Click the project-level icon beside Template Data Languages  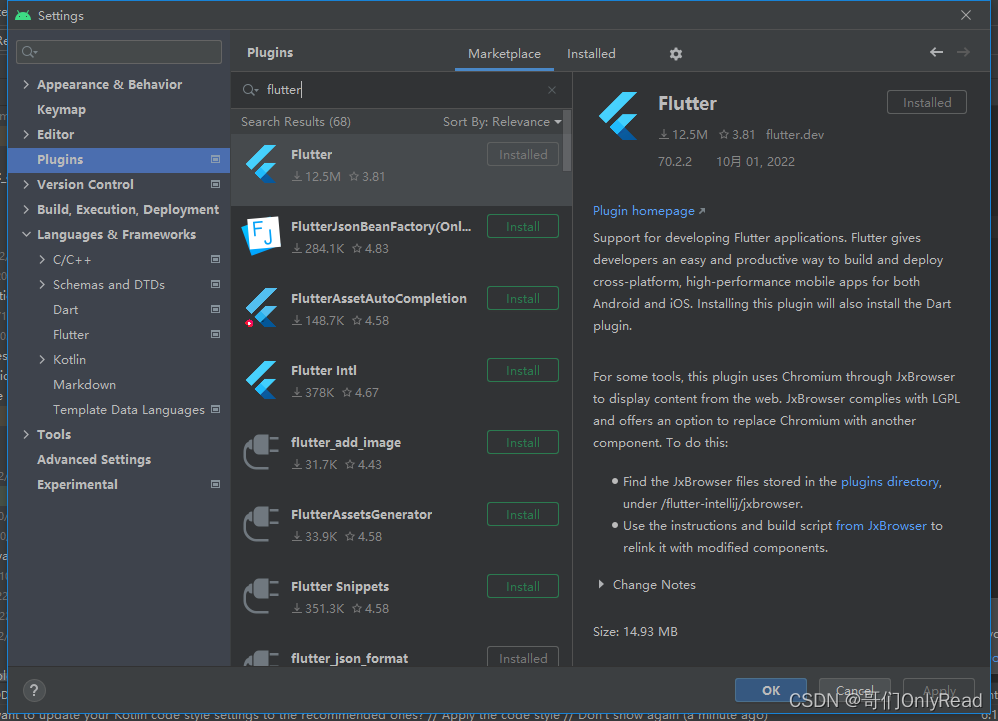(x=215, y=409)
